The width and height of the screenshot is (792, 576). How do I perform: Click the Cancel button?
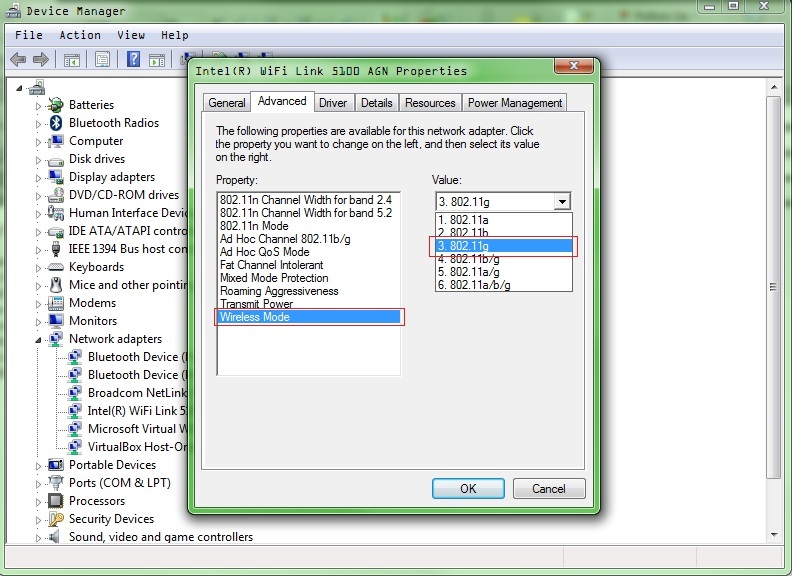click(x=548, y=489)
